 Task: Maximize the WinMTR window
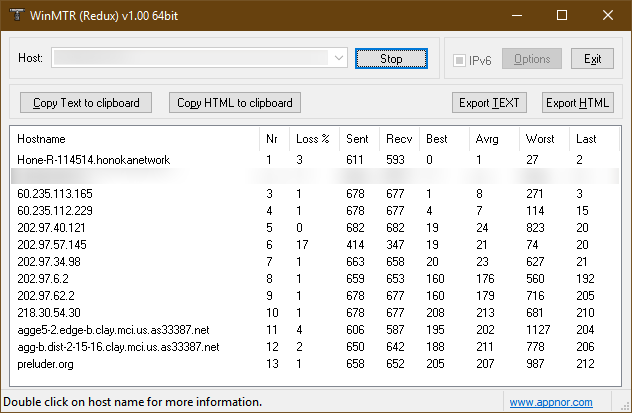pos(562,16)
